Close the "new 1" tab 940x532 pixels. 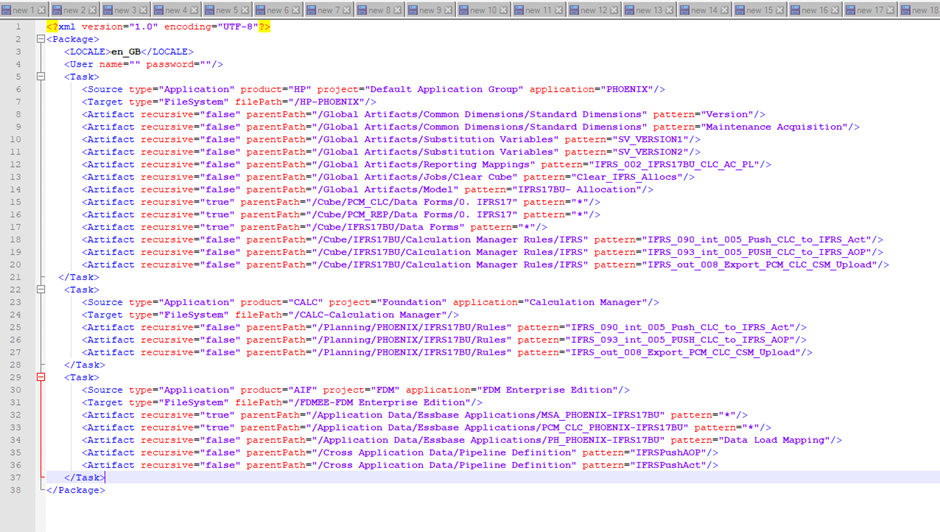[x=41, y=10]
